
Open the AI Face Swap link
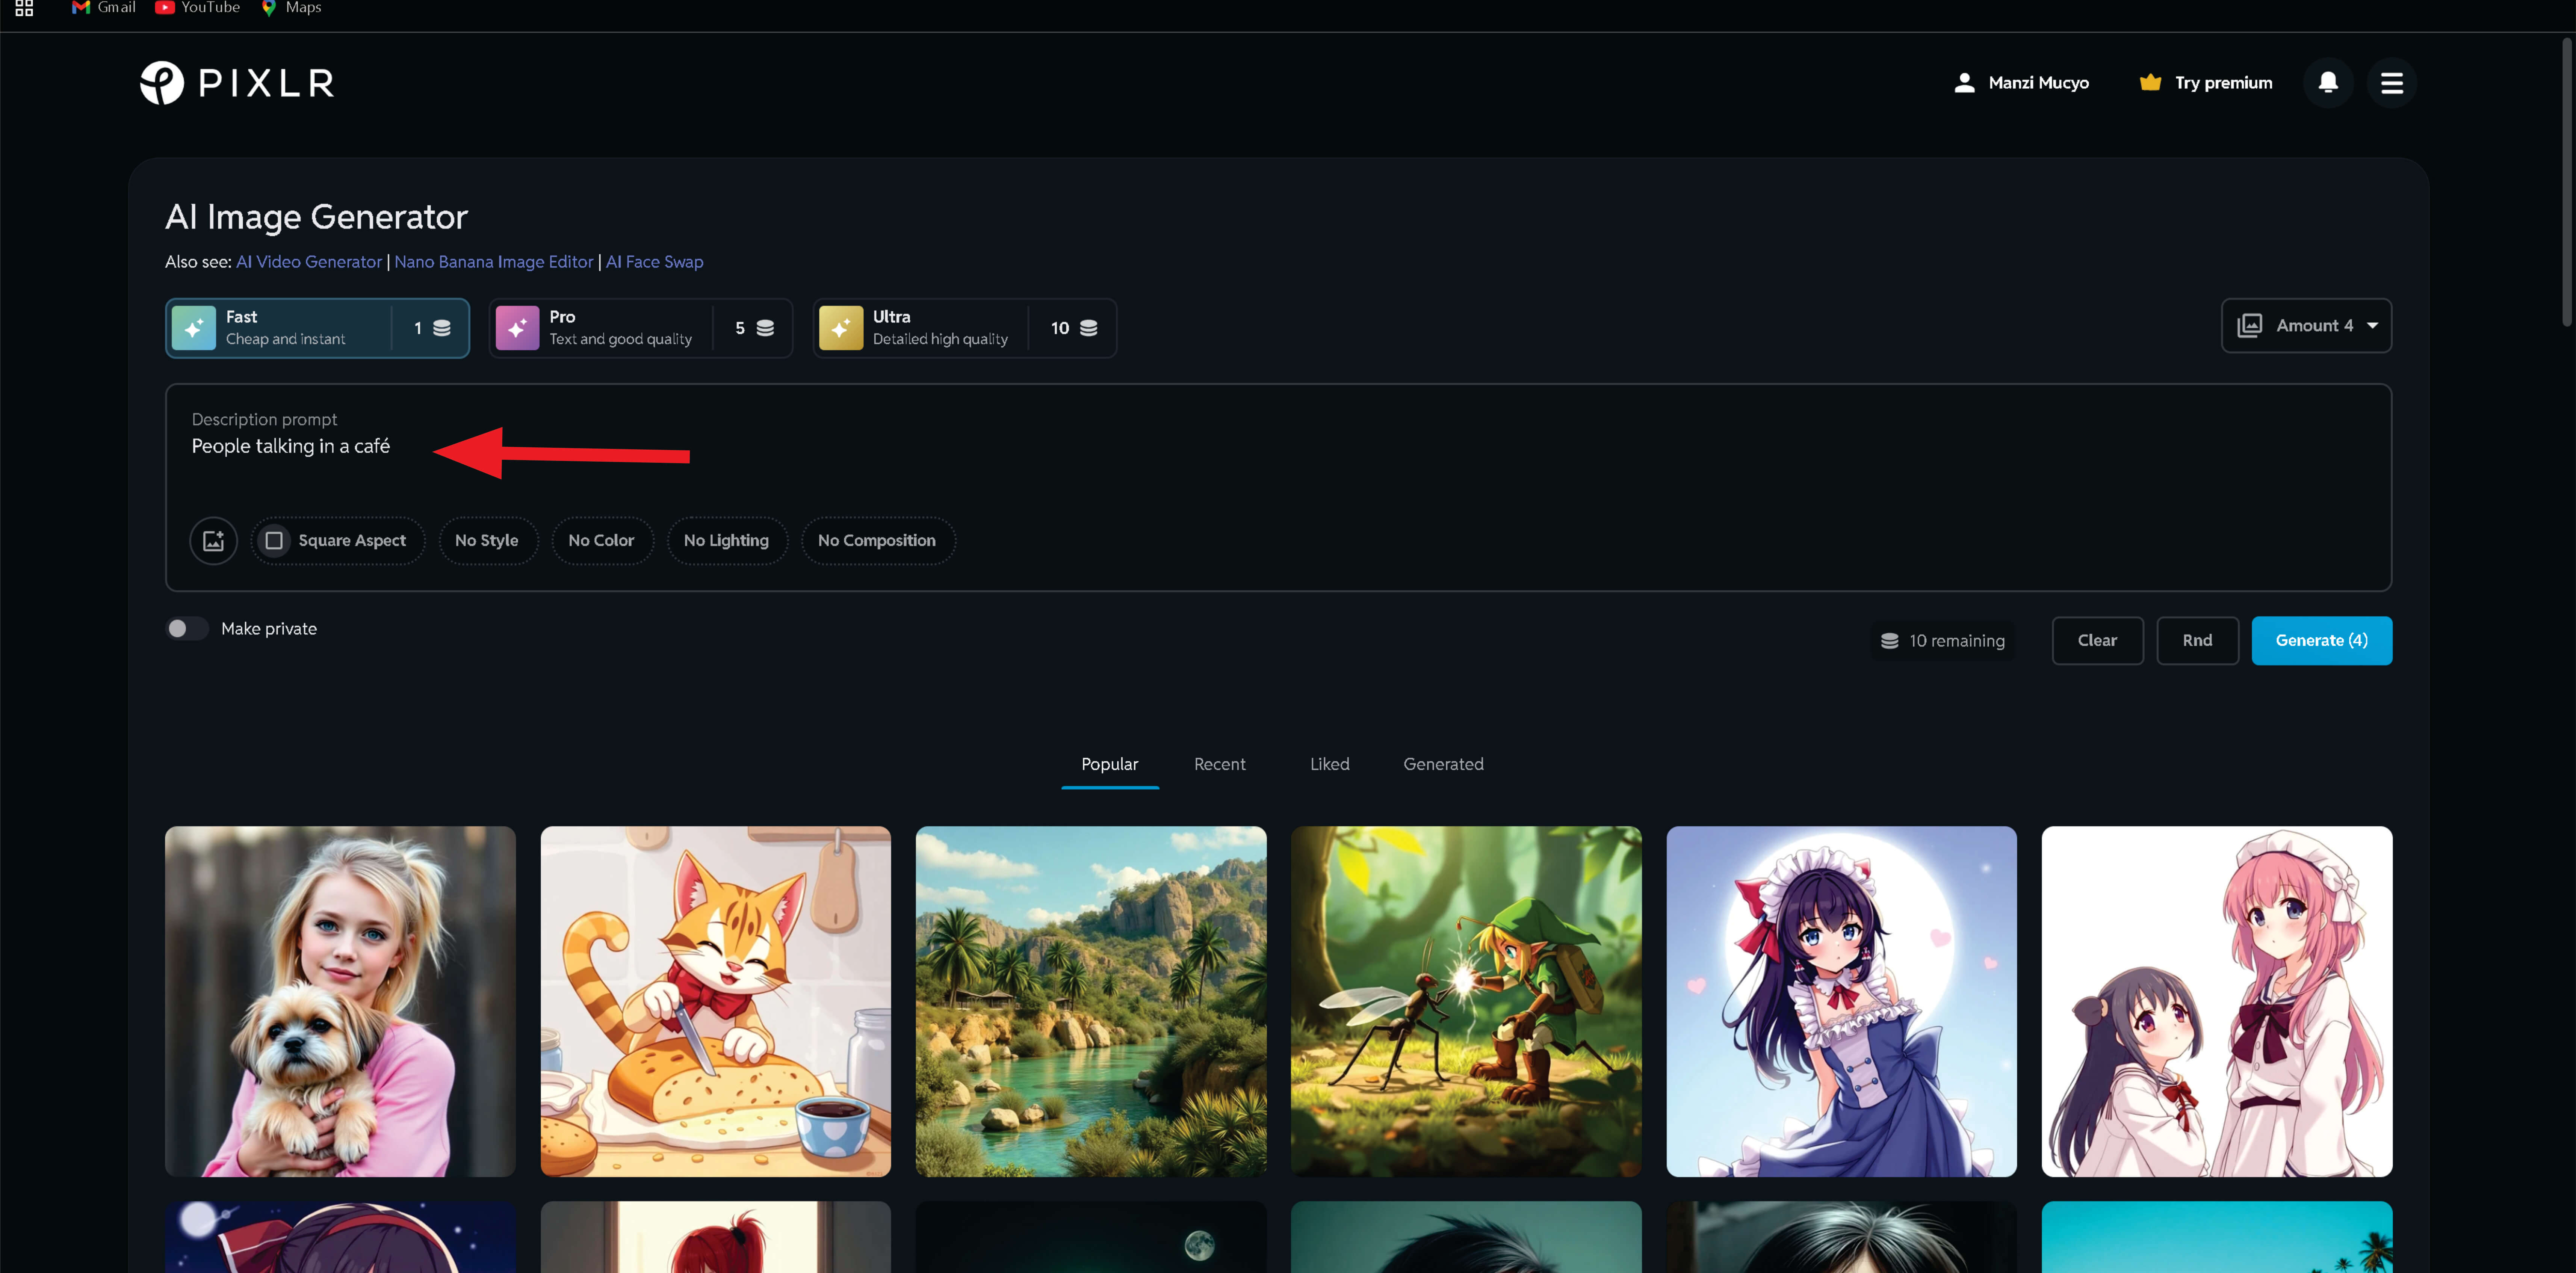654,262
